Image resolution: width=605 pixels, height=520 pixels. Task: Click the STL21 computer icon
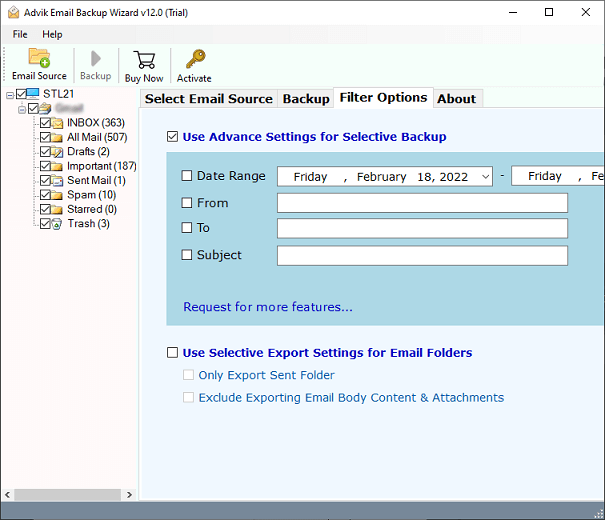tap(31, 94)
